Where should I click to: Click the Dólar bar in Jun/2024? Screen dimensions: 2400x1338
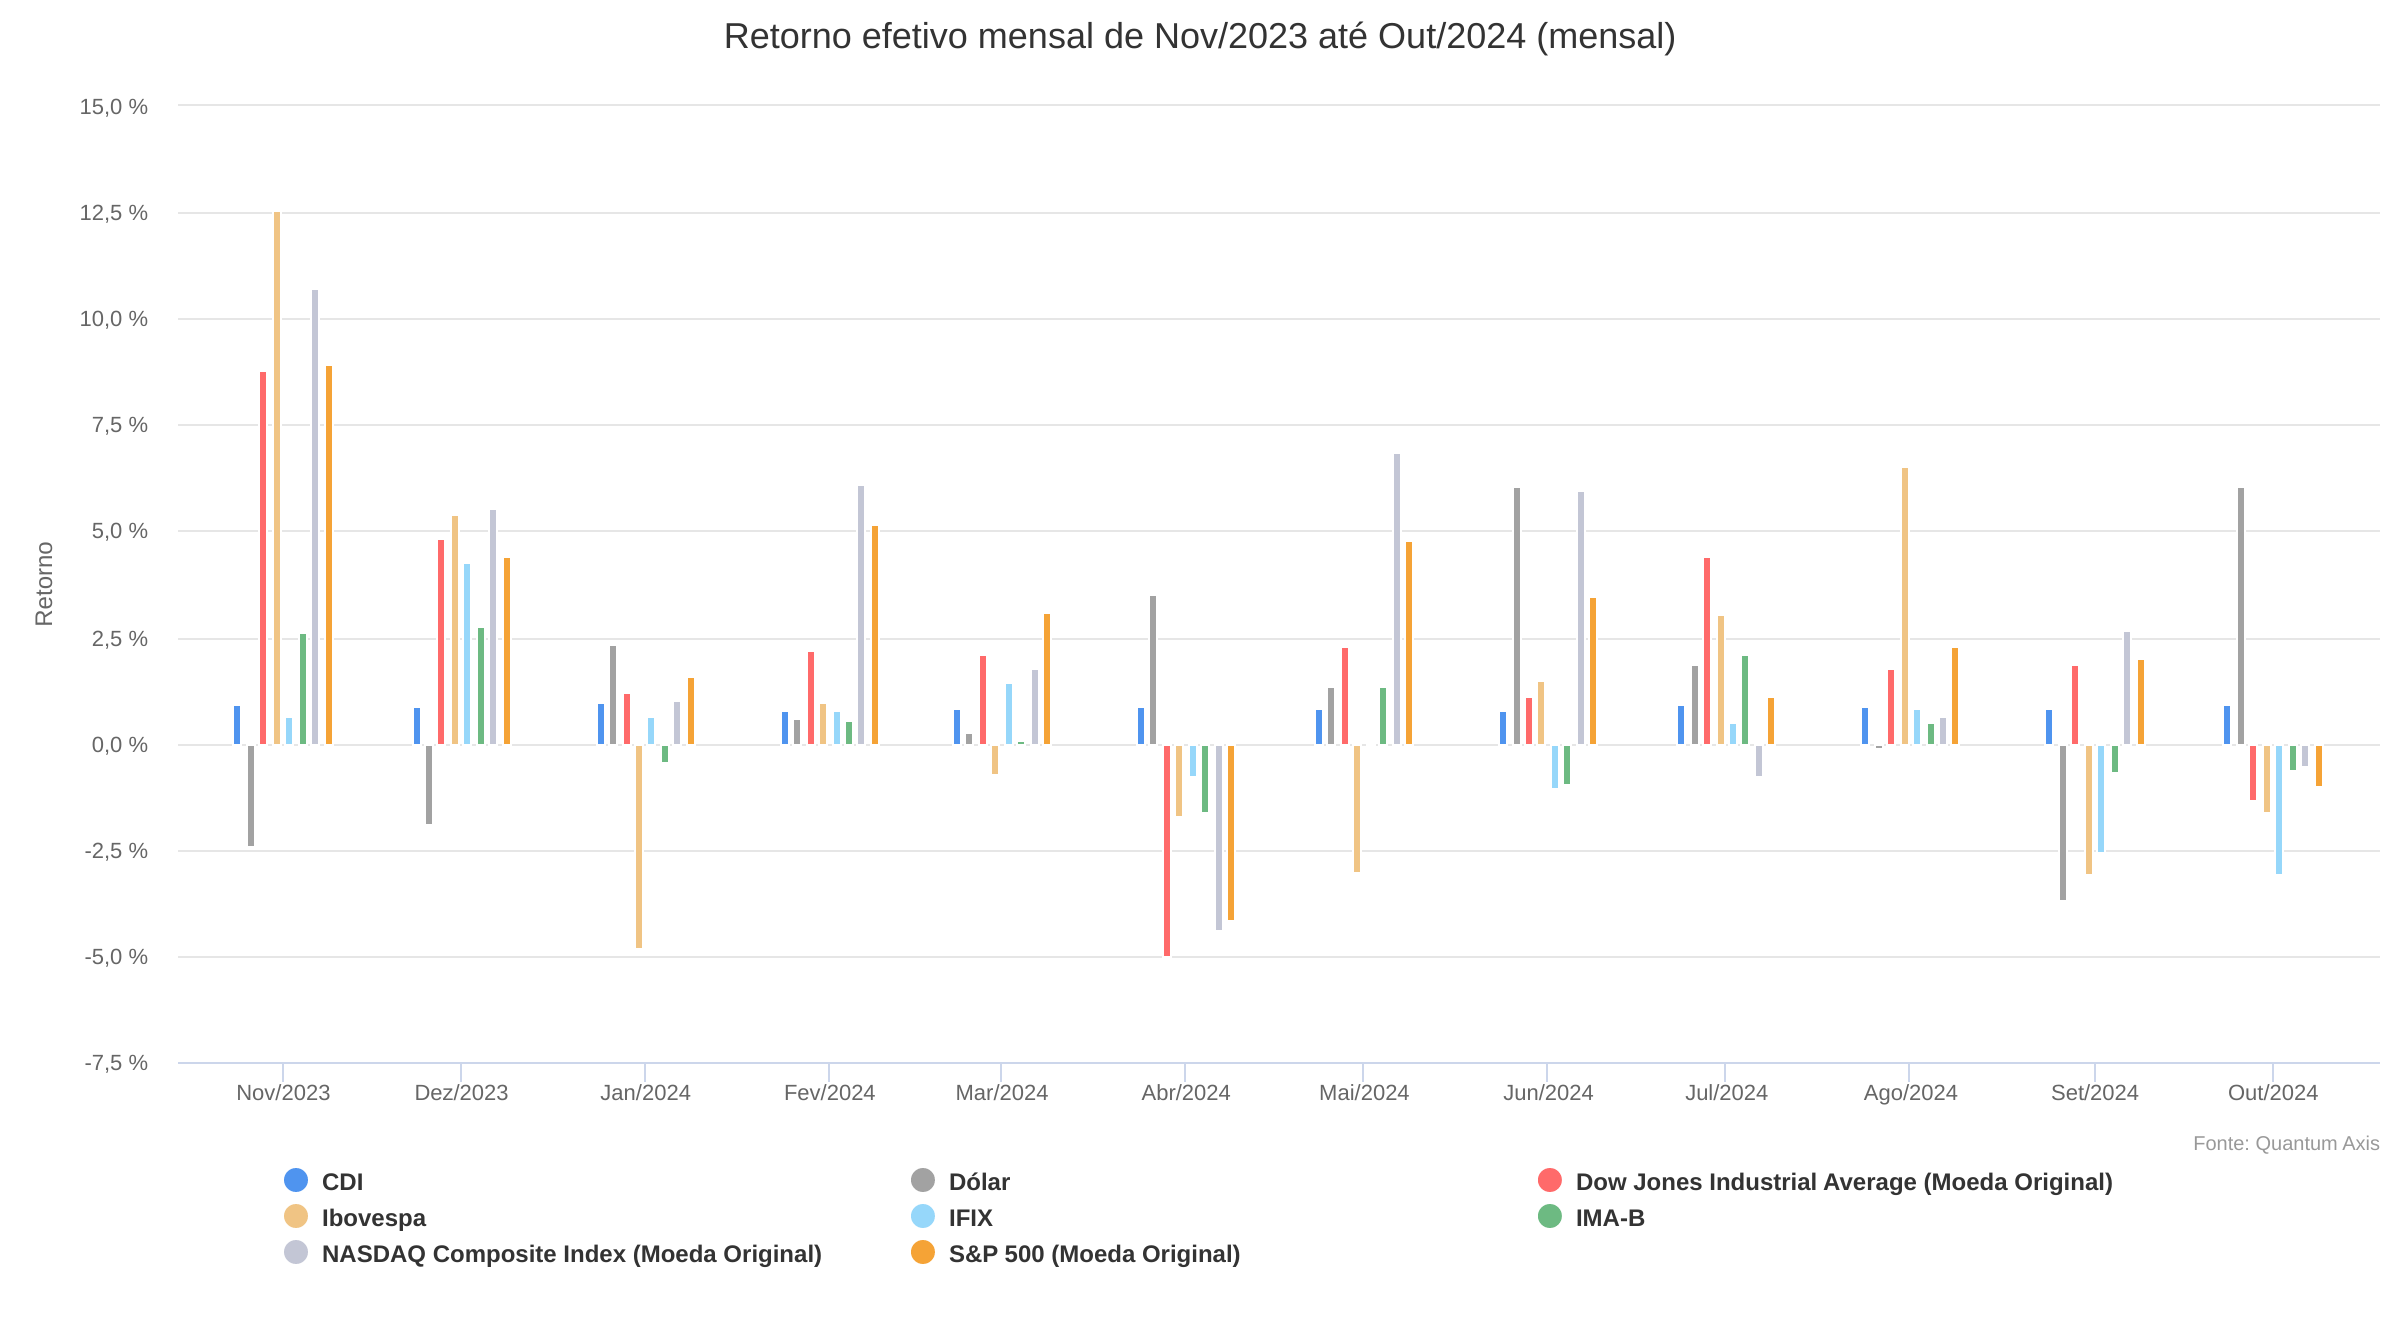tap(1517, 617)
